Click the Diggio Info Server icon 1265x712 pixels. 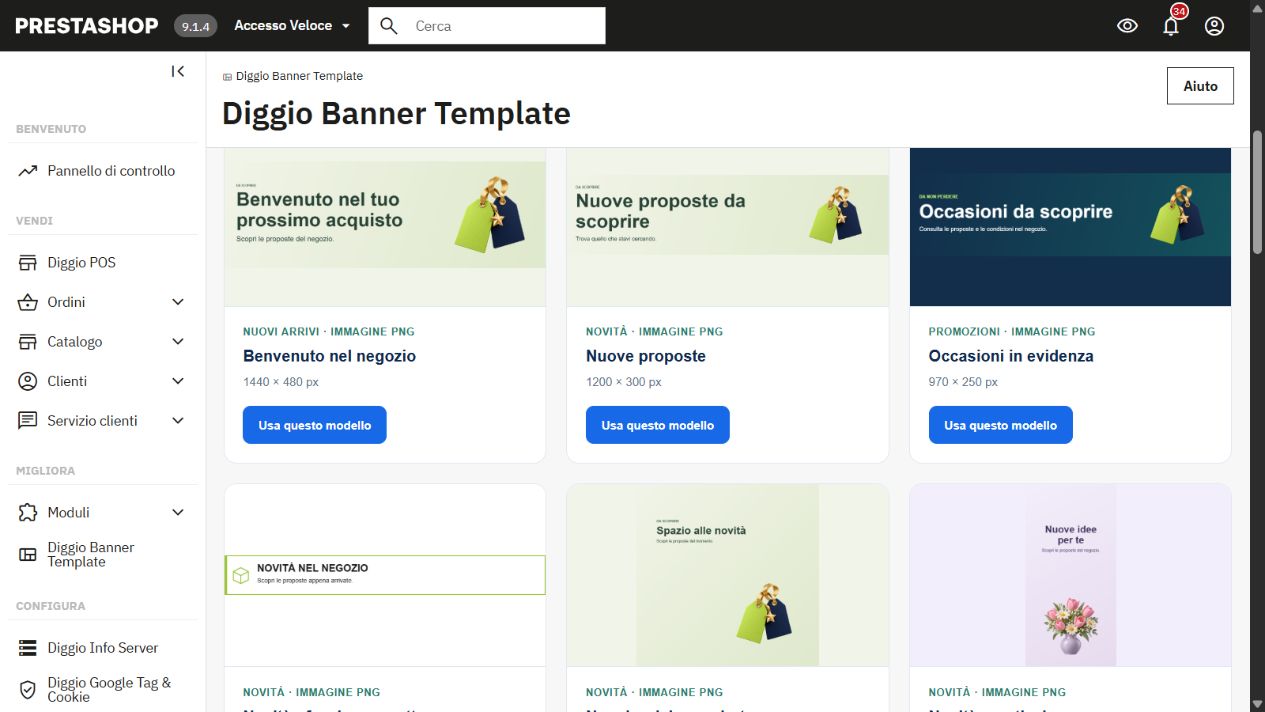coord(28,648)
